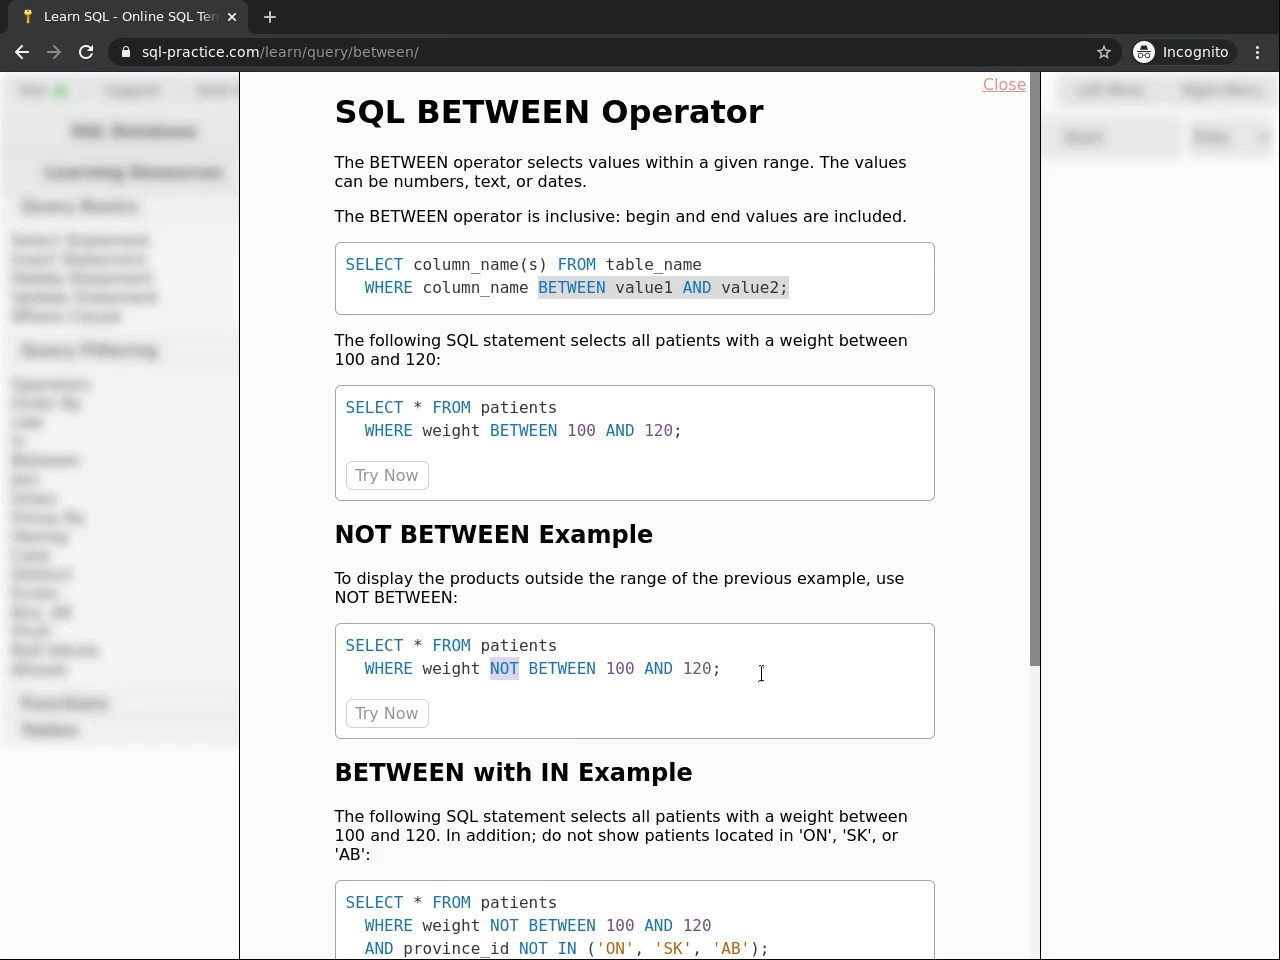Viewport: 1280px width, 960px height.
Task: Toggle the Left Menu button
Action: point(1110,90)
